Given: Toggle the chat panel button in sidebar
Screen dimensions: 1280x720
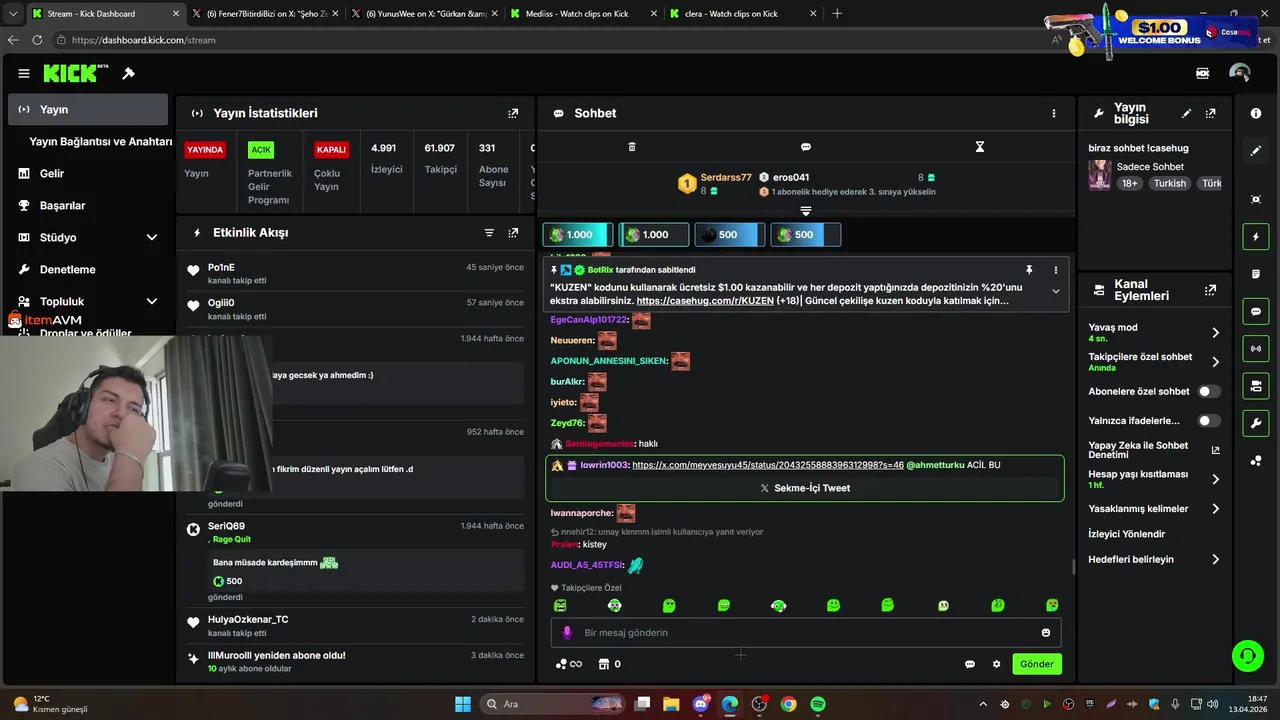Looking at the screenshot, I should [x=1256, y=312].
